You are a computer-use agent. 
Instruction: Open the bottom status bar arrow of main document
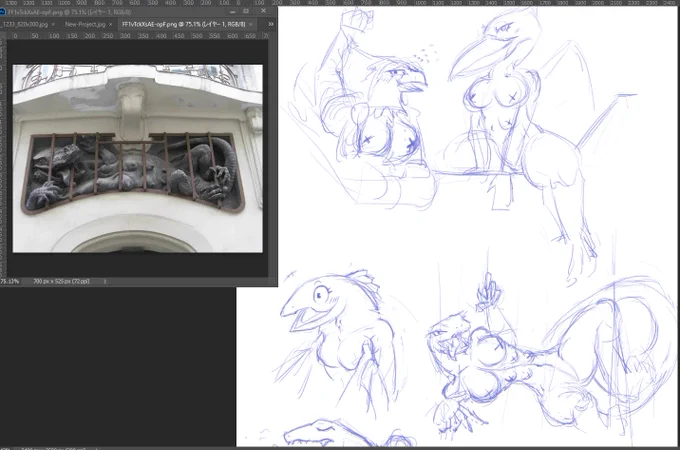pos(96,448)
